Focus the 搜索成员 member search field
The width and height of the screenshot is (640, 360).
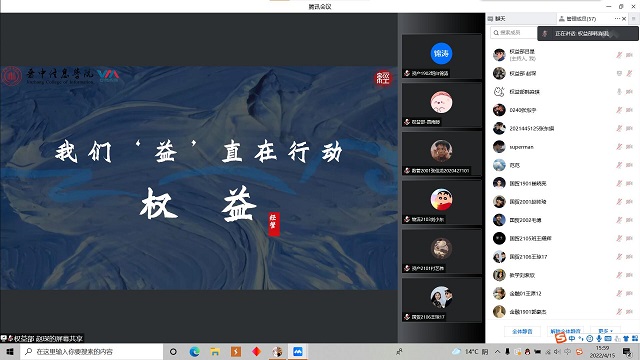coord(513,32)
